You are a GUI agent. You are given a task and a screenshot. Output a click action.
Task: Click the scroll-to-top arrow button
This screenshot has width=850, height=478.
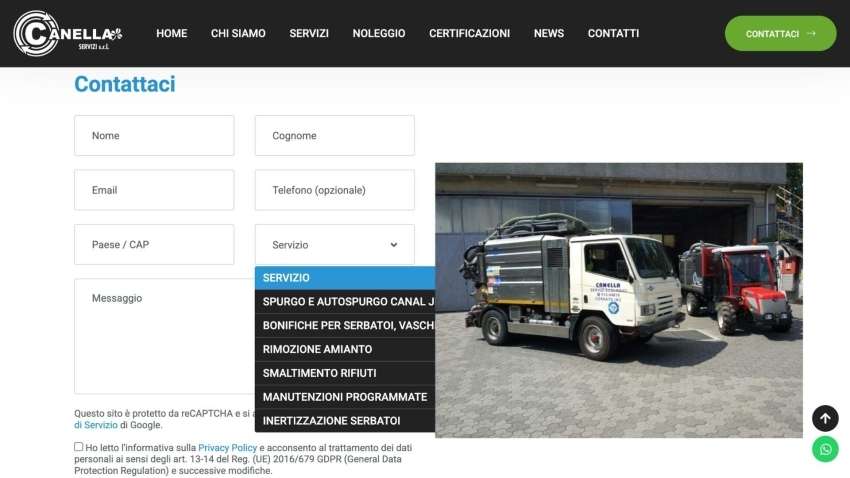click(825, 418)
